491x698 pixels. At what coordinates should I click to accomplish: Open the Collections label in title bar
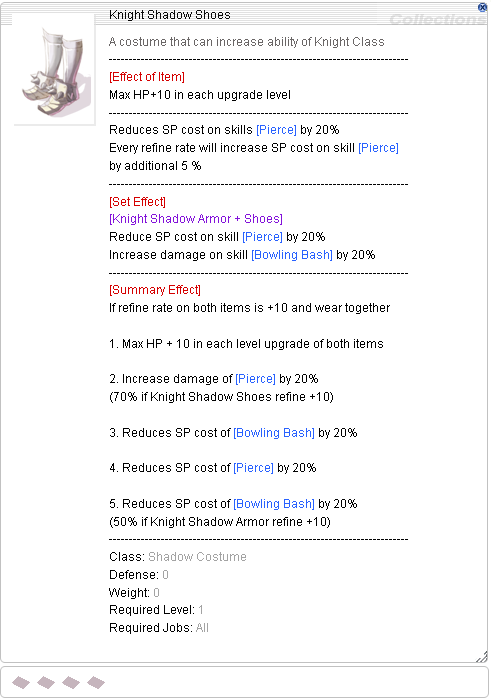[437, 19]
